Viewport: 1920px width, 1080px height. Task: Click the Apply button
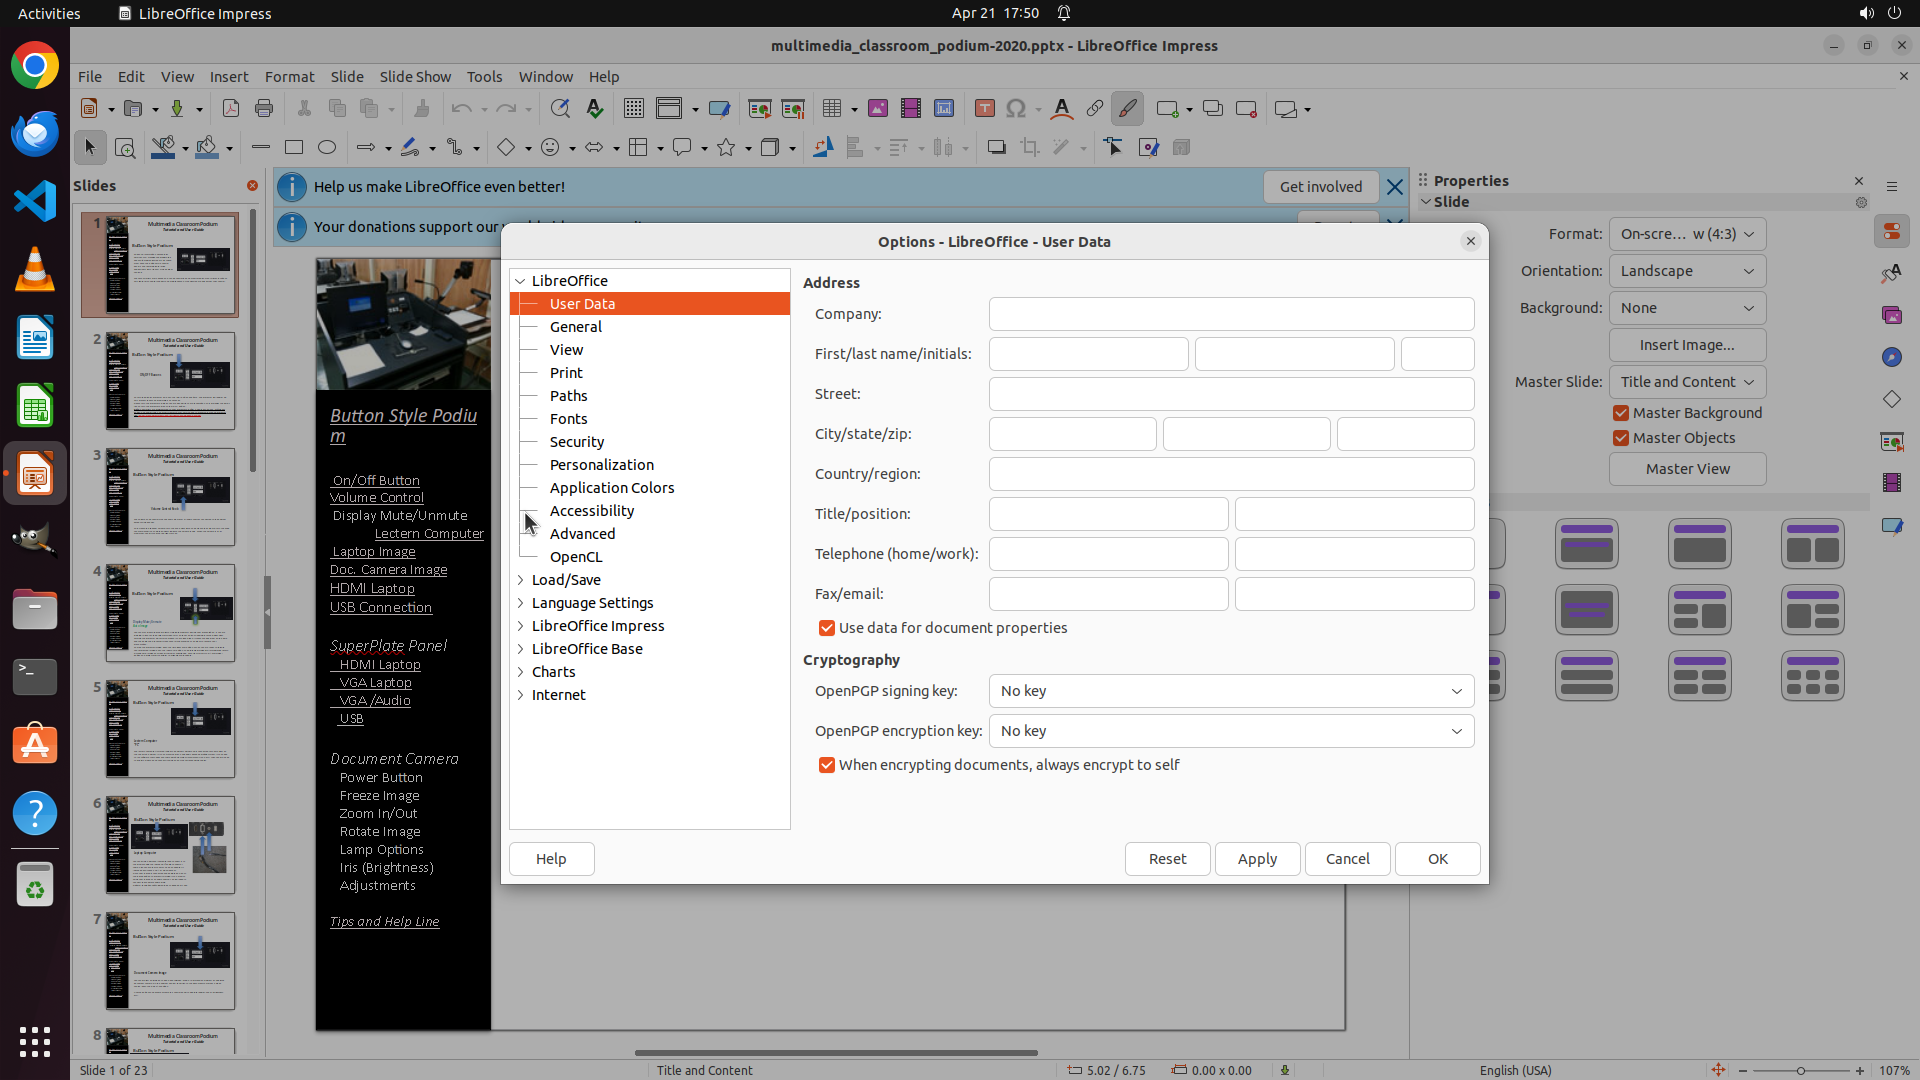pyautogui.click(x=1257, y=859)
